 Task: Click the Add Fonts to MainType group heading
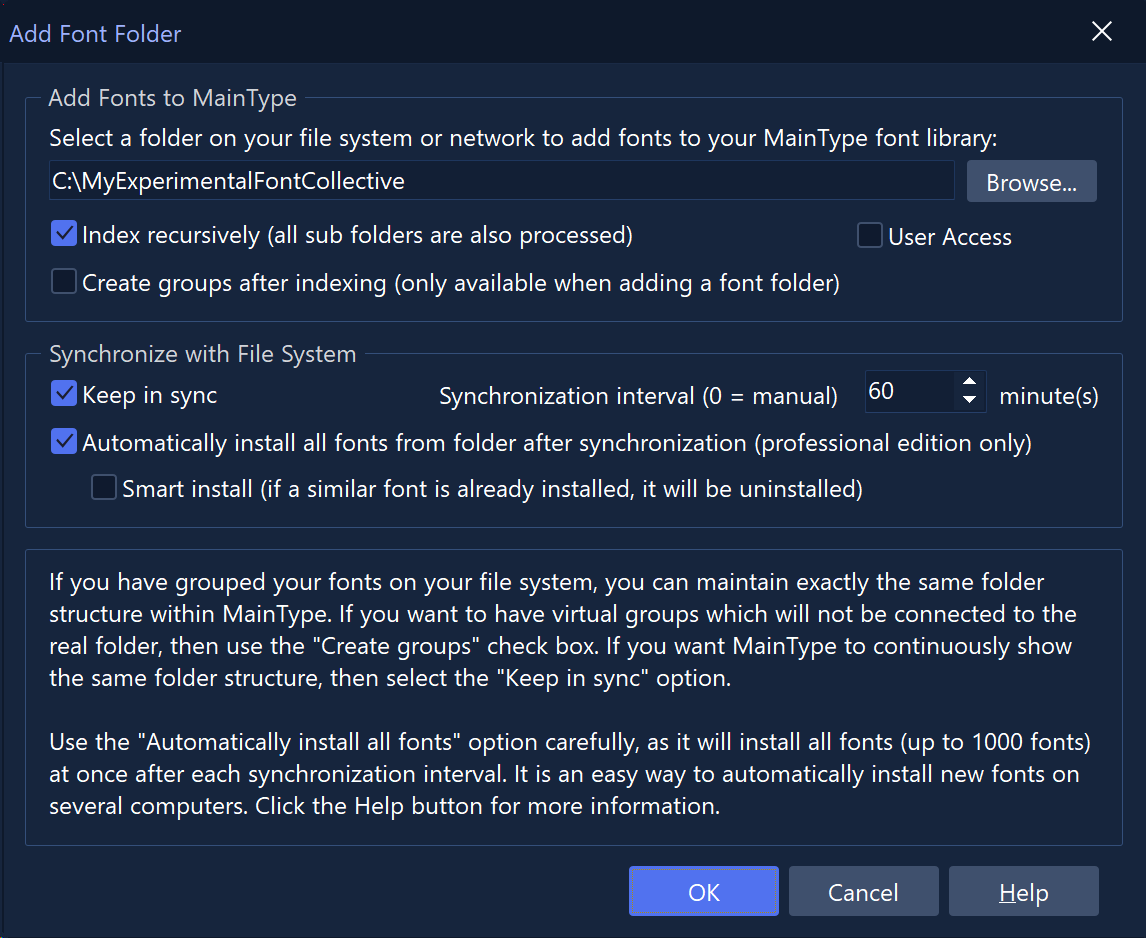[172, 98]
